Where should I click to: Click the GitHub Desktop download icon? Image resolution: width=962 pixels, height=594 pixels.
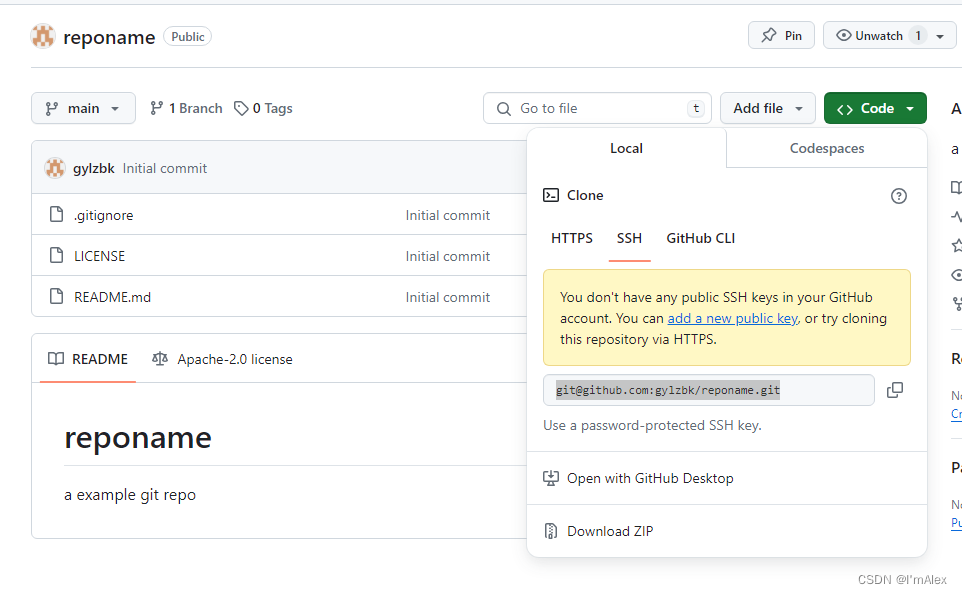click(551, 479)
